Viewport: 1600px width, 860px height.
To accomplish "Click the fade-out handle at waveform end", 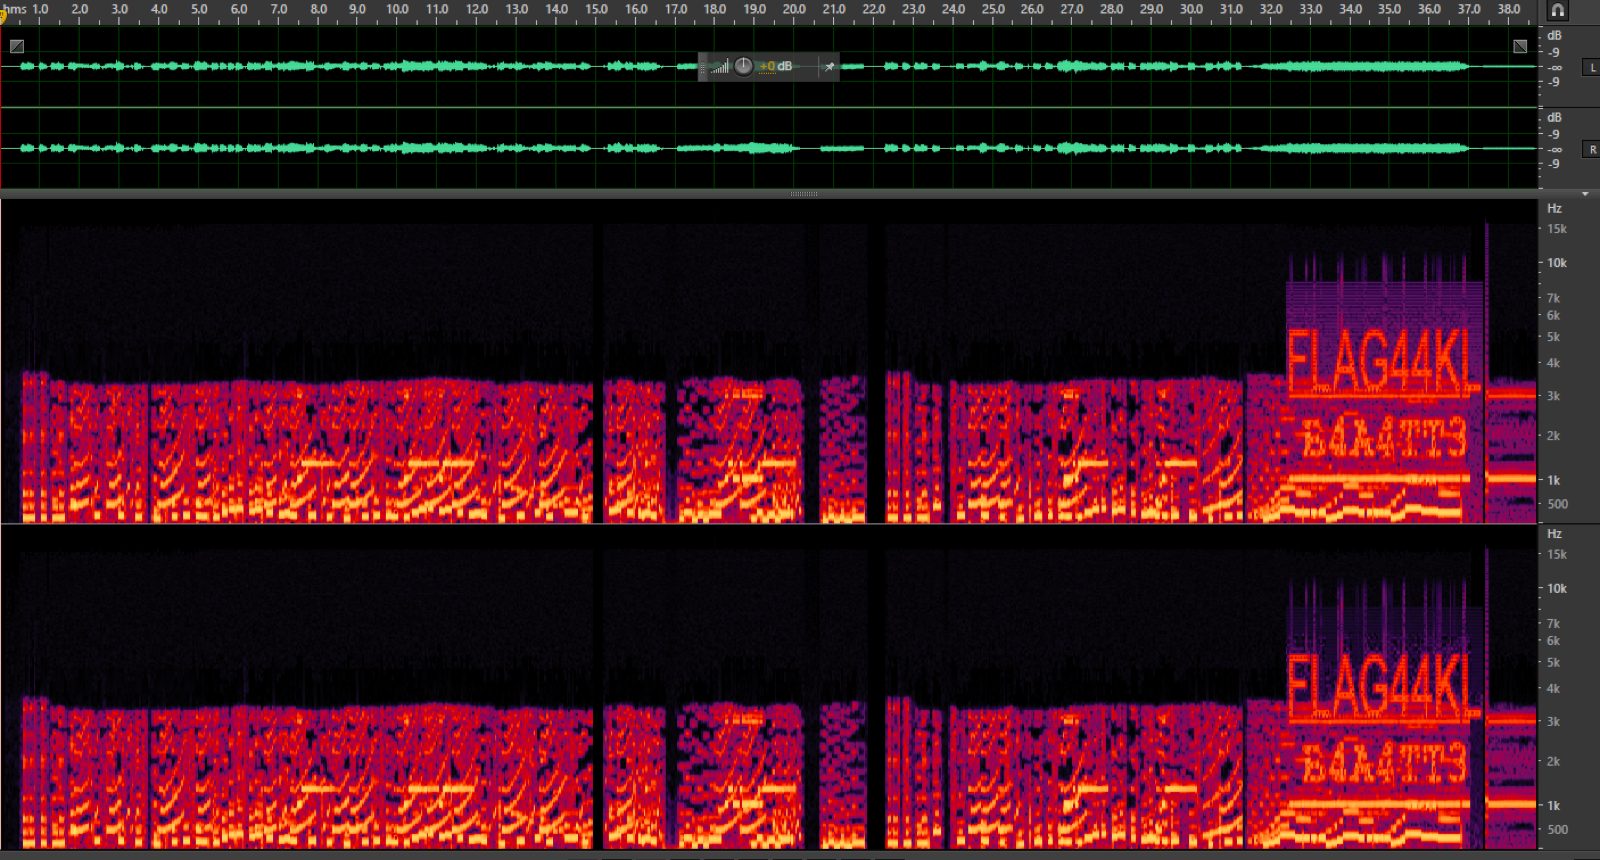I will (1520, 46).
